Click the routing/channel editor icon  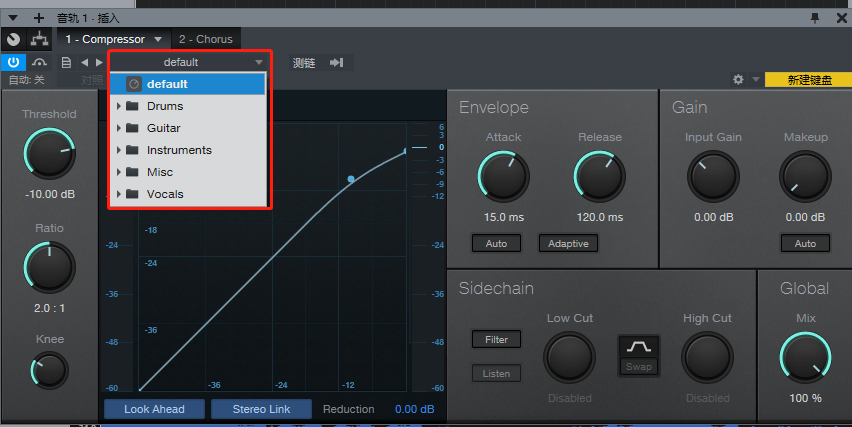coord(40,39)
